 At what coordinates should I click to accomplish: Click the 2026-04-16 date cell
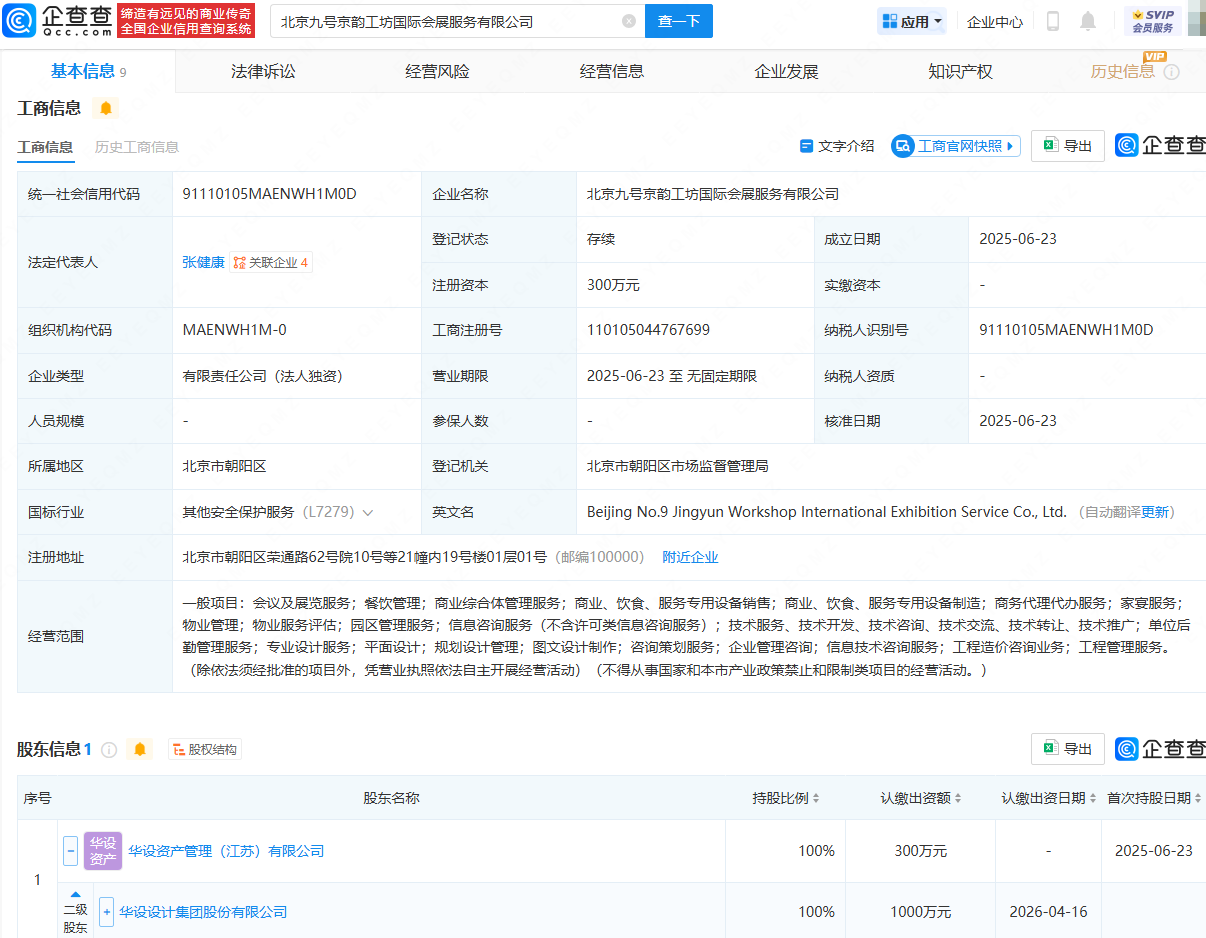click(x=1050, y=912)
